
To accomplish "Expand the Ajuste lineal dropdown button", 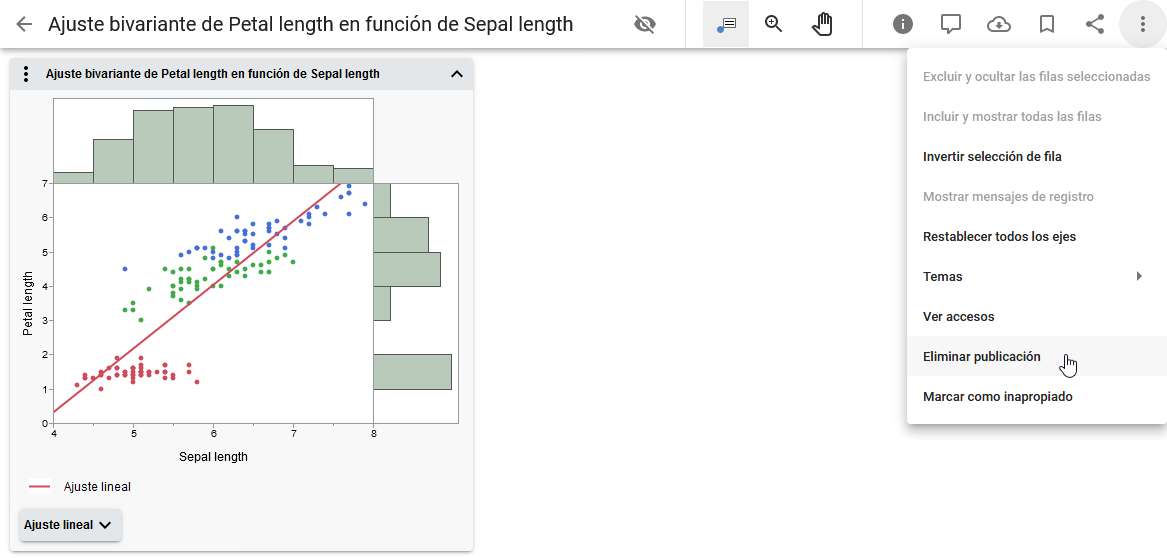I will click(x=70, y=525).
